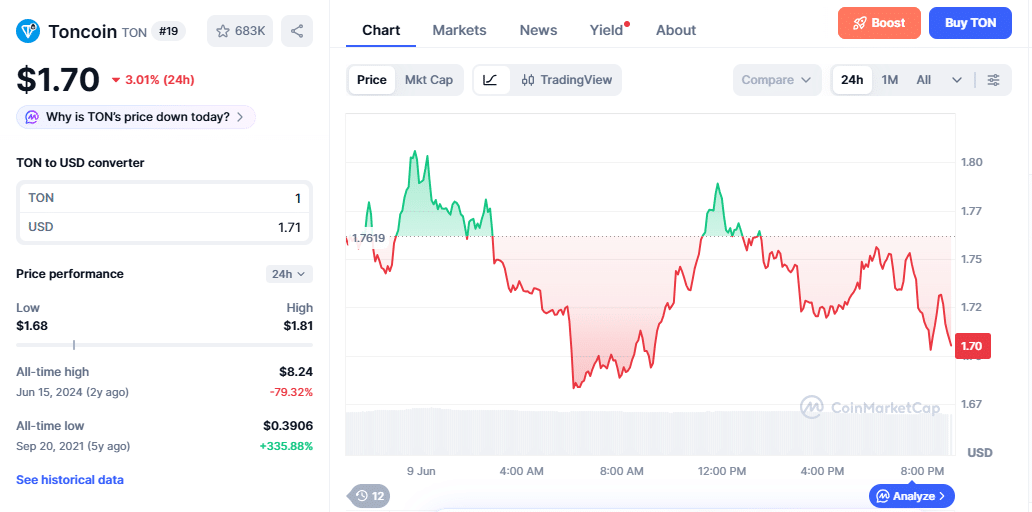
Task: Click the -79.32% percentage
Action: (x=291, y=392)
